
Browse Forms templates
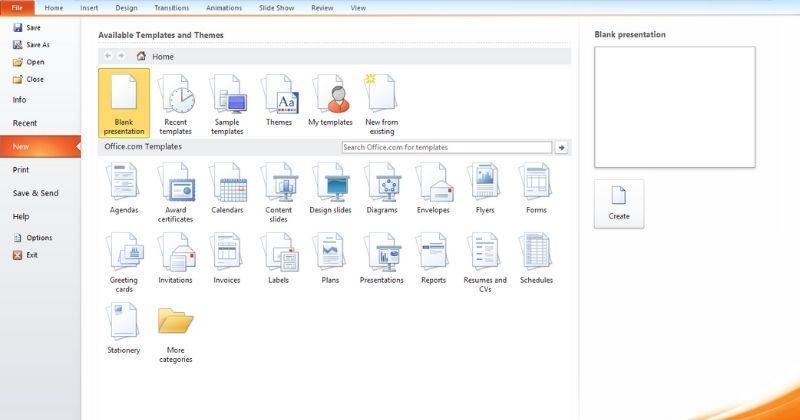[536, 188]
